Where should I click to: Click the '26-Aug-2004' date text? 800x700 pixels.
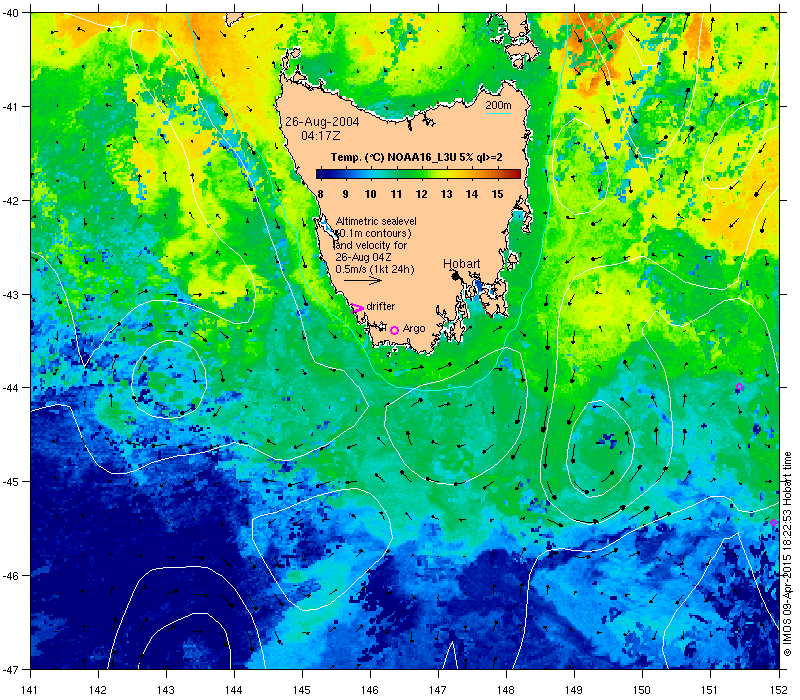click(322, 122)
